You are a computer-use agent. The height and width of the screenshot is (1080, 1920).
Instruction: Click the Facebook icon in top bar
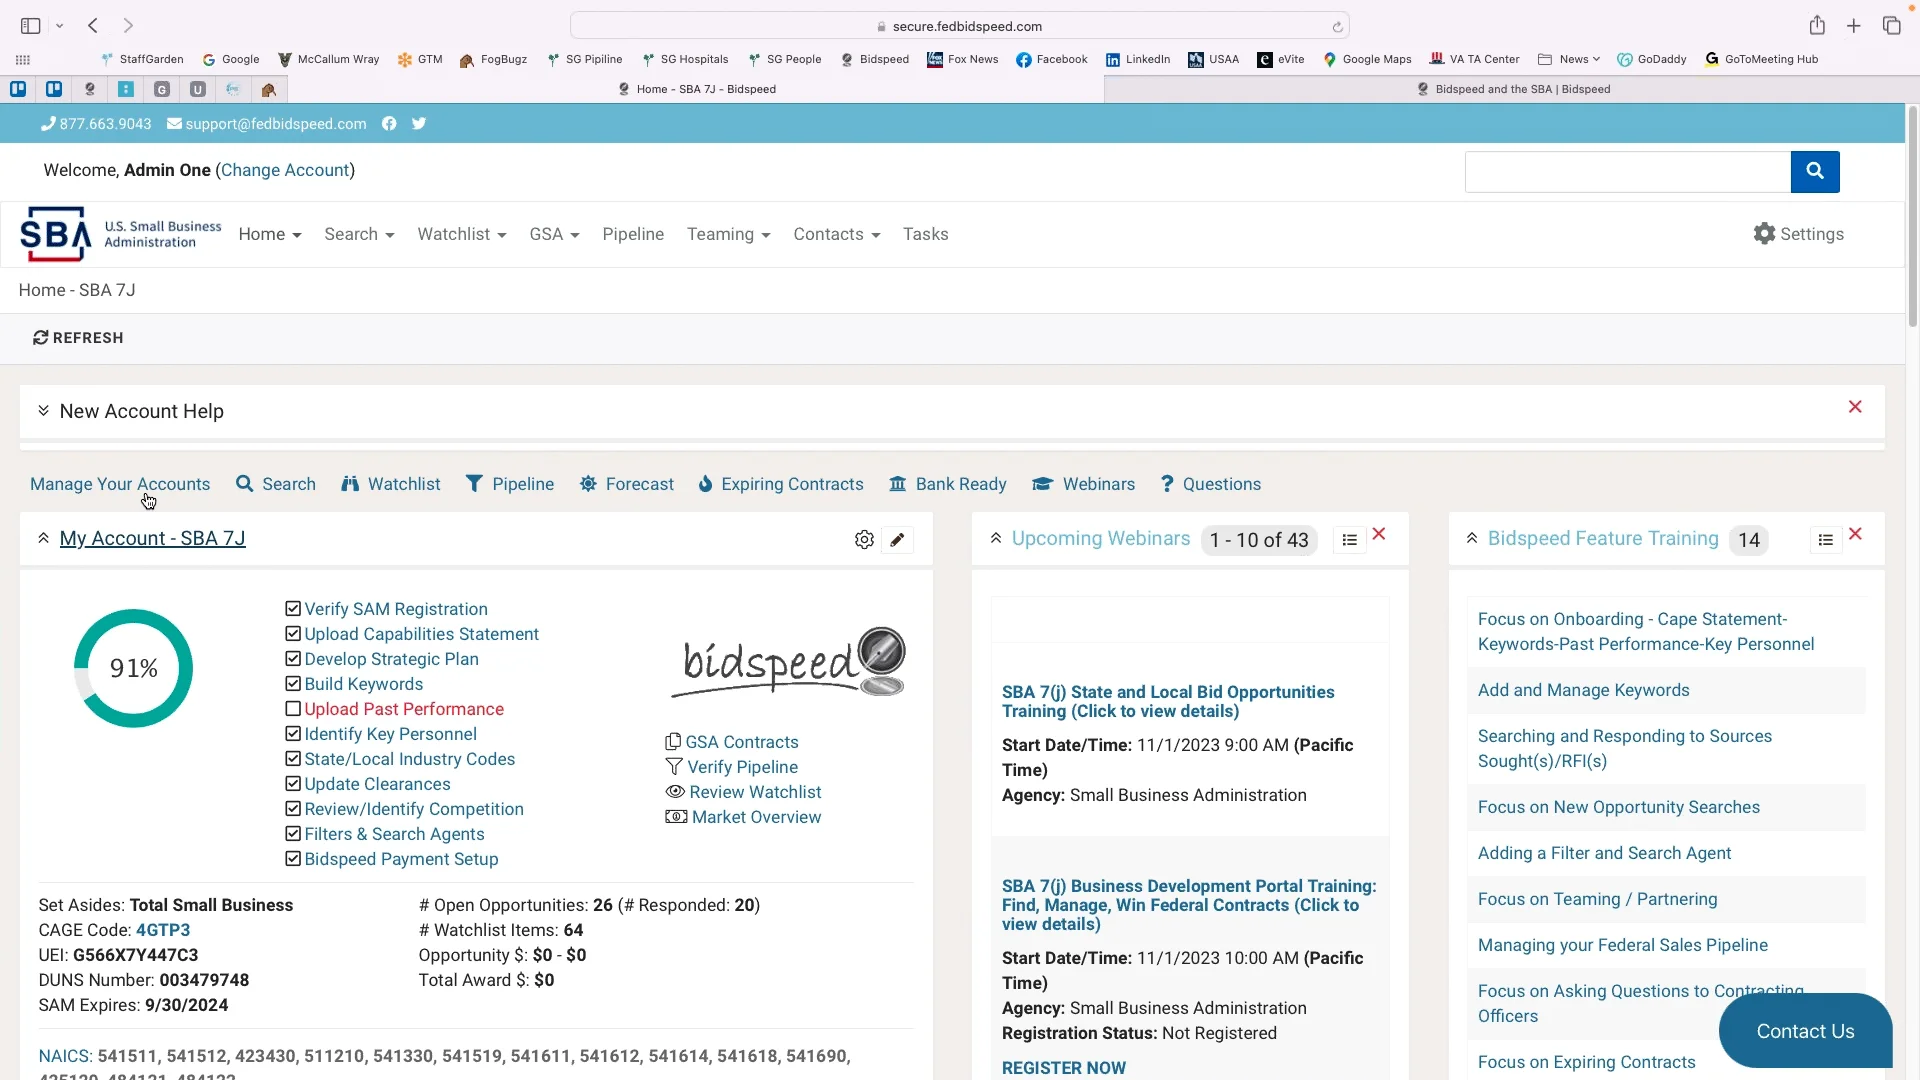click(x=389, y=124)
